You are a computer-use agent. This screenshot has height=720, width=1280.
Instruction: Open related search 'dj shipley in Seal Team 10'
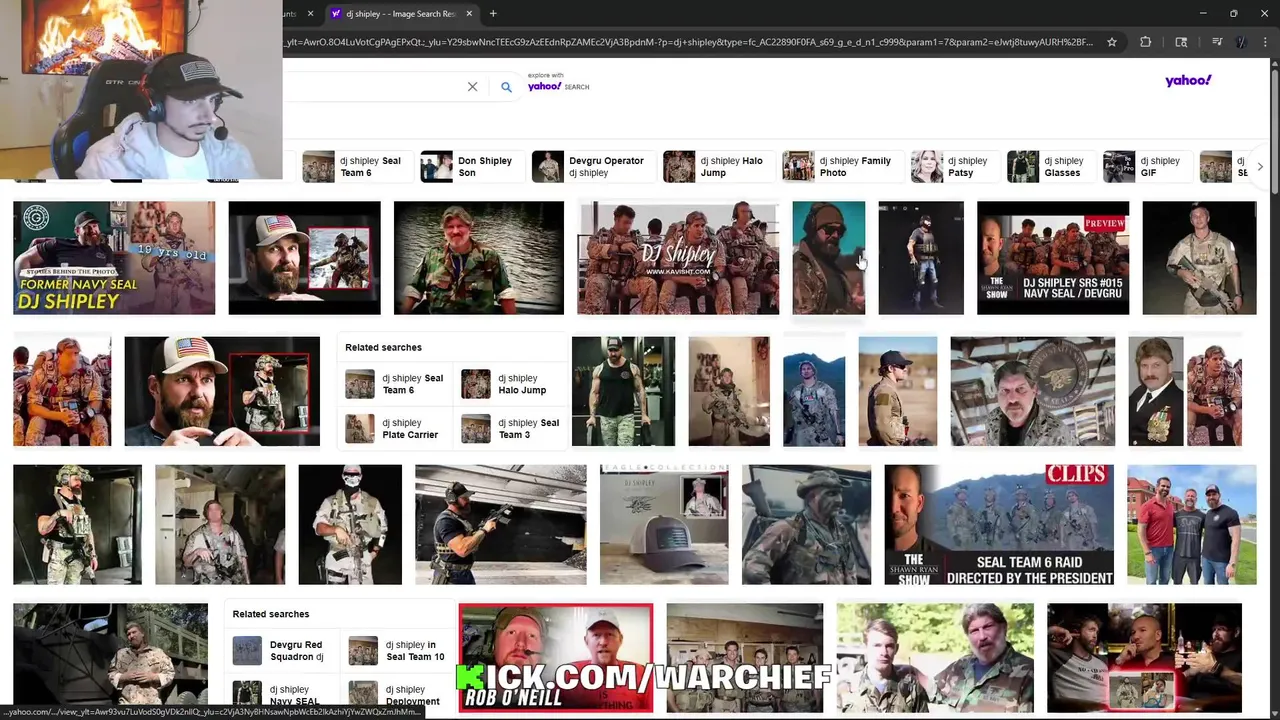398,651
